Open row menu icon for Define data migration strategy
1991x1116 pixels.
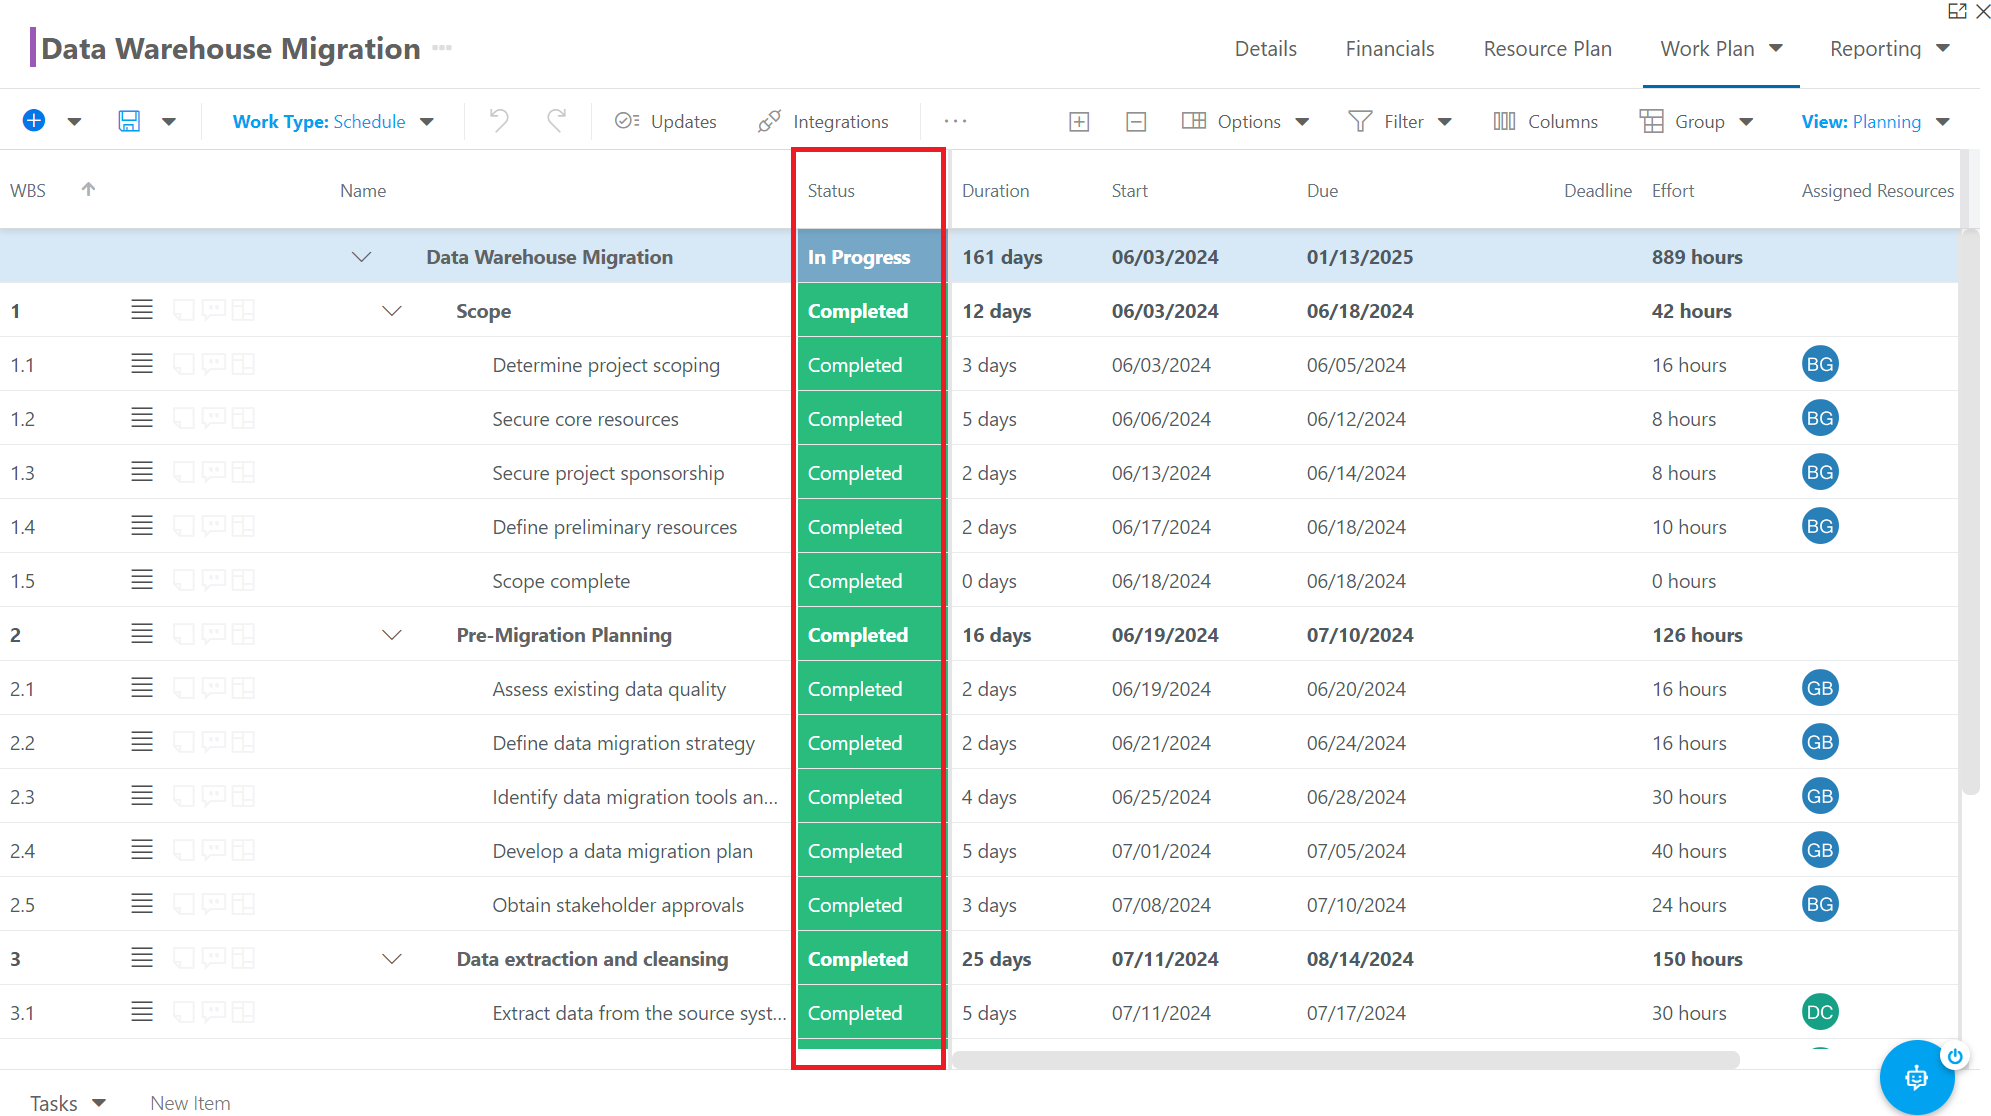click(x=142, y=742)
